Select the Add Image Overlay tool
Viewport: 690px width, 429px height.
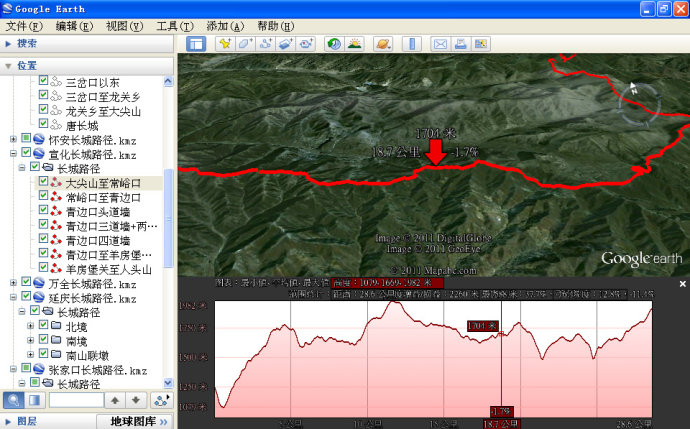pos(286,44)
